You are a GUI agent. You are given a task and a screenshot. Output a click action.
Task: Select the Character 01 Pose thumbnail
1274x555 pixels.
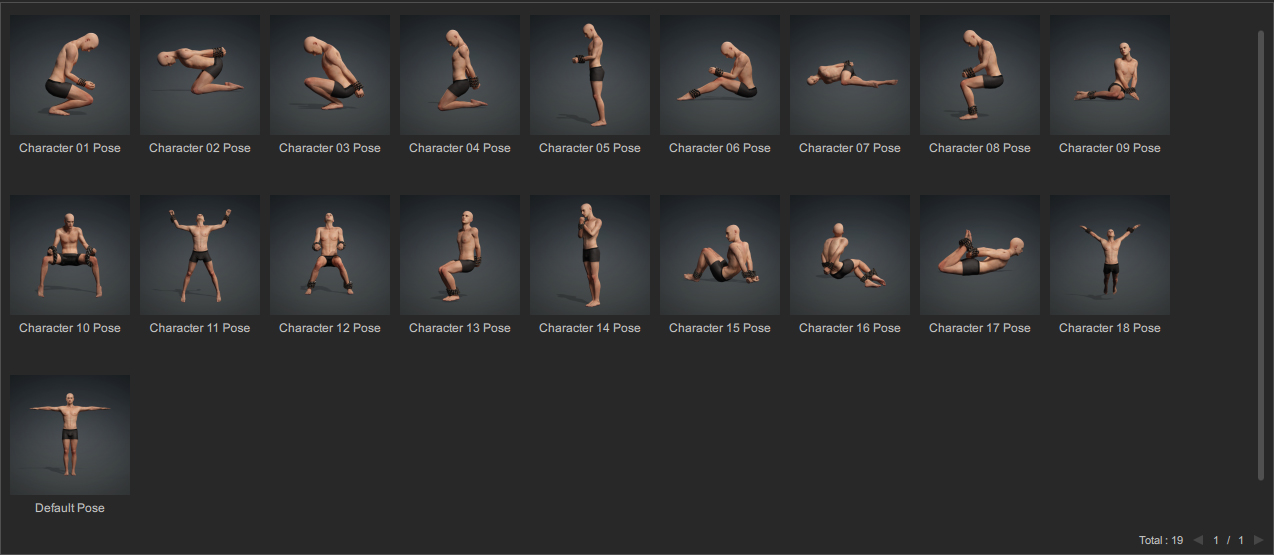(70, 75)
